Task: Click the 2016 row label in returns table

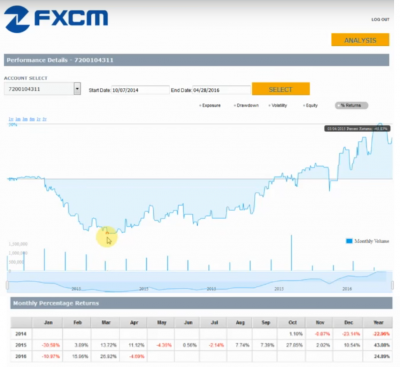Action: (21, 356)
